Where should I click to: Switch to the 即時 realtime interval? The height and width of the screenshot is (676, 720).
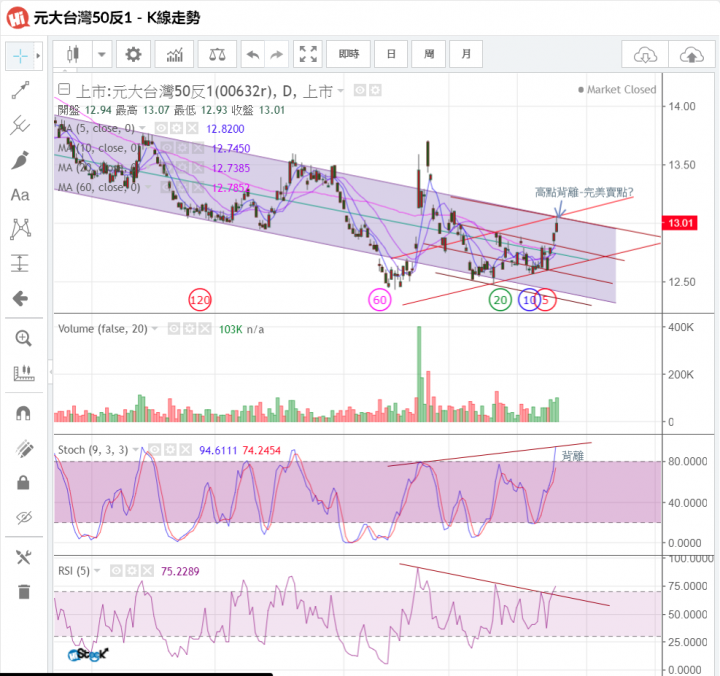pos(349,54)
